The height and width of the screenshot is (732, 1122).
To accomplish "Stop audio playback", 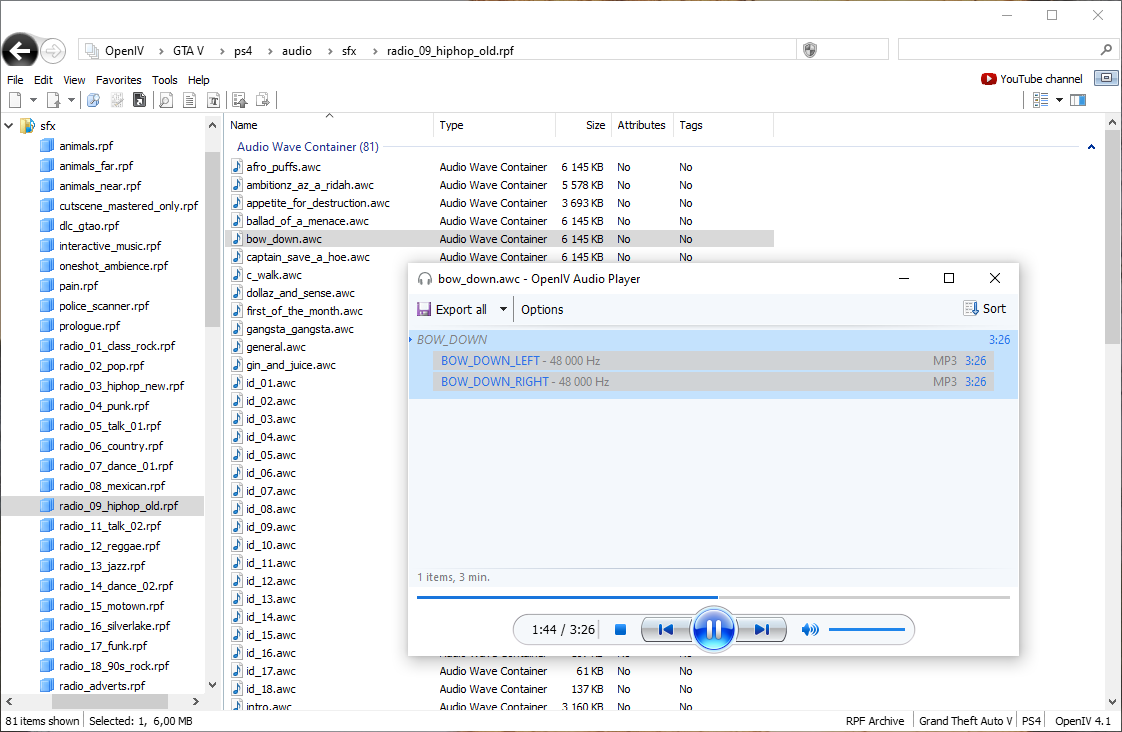I will (620, 630).
